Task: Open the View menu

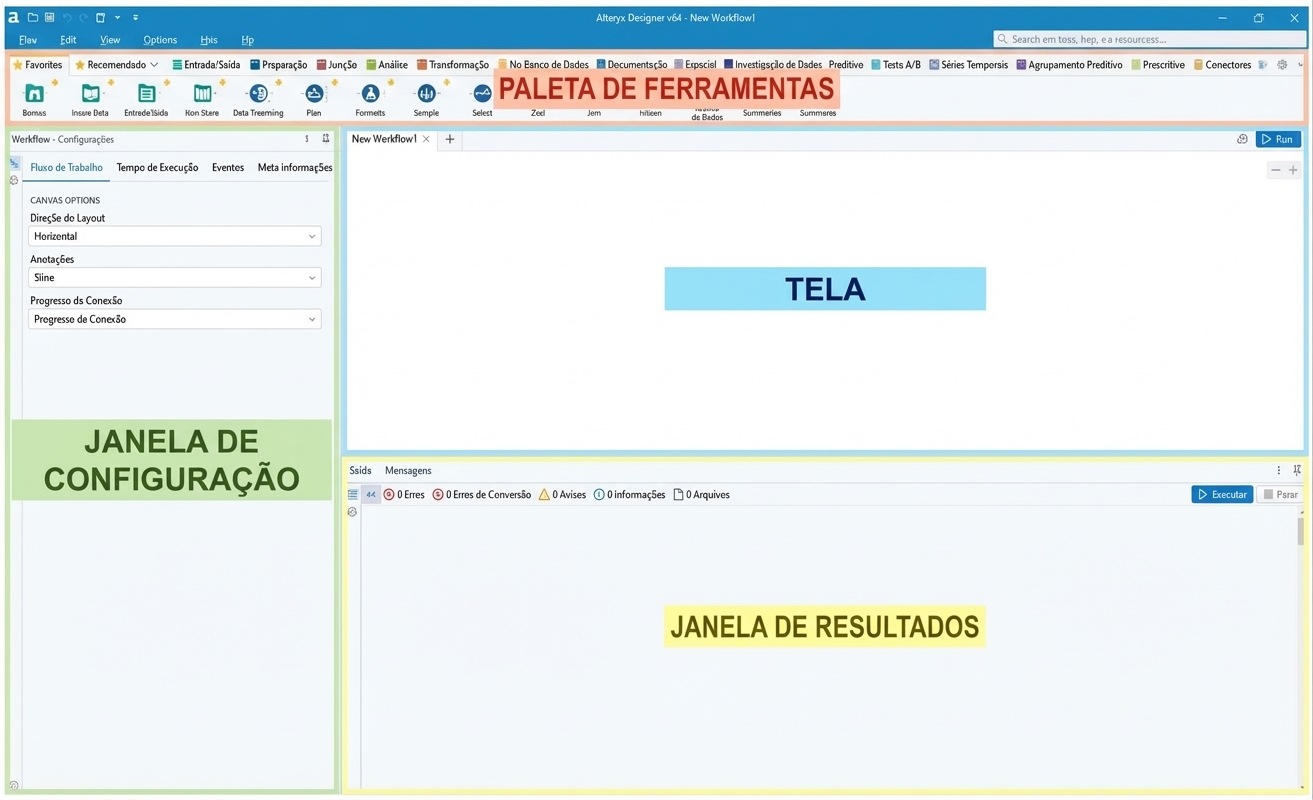Action: (x=110, y=40)
